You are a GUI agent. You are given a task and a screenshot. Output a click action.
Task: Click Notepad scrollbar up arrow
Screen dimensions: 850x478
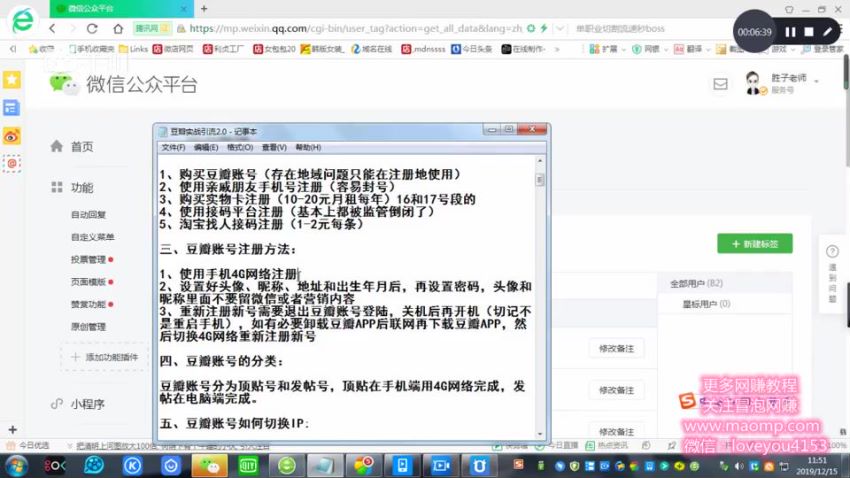540,161
